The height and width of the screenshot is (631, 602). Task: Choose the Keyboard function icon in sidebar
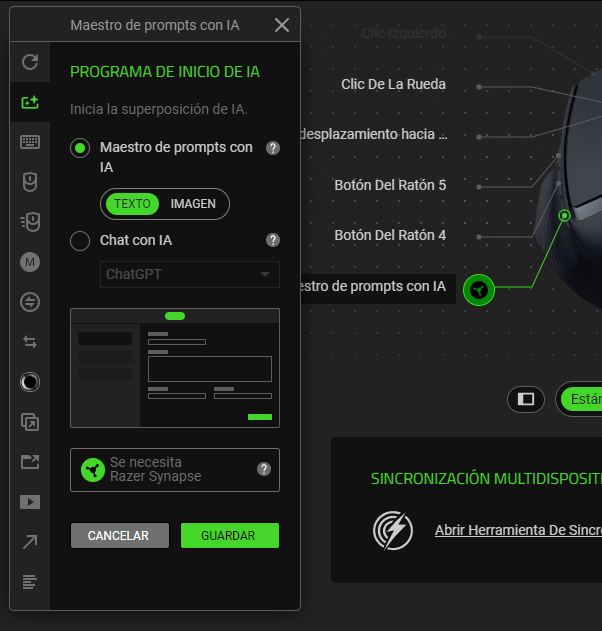(30, 142)
